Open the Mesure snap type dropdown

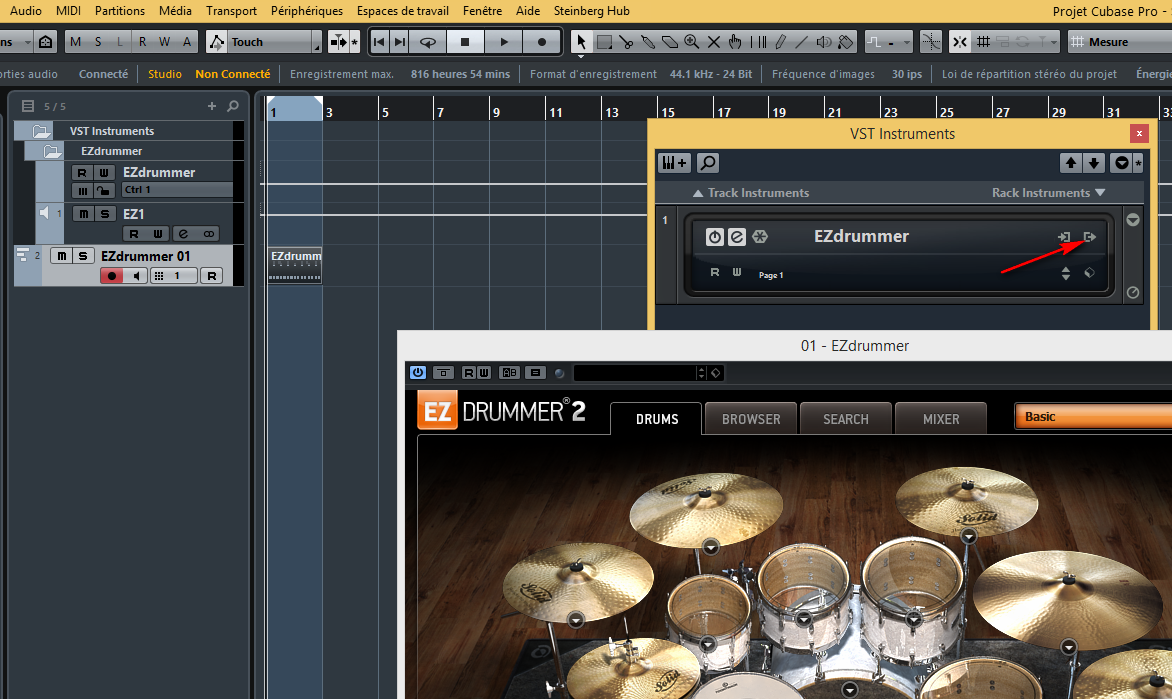1120,42
